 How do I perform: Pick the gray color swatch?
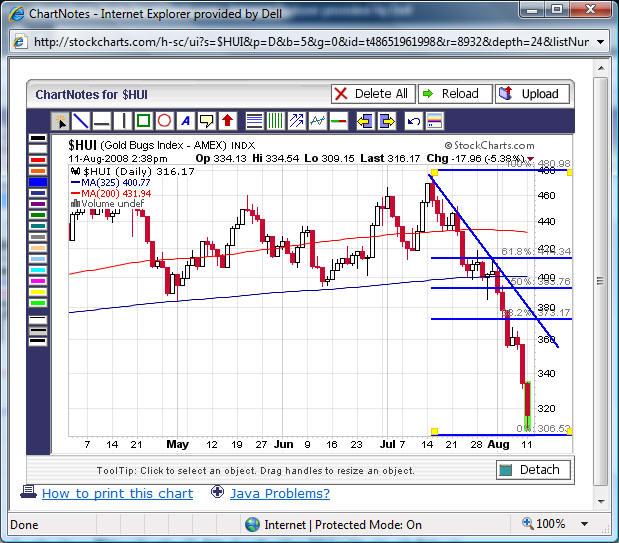click(x=38, y=237)
